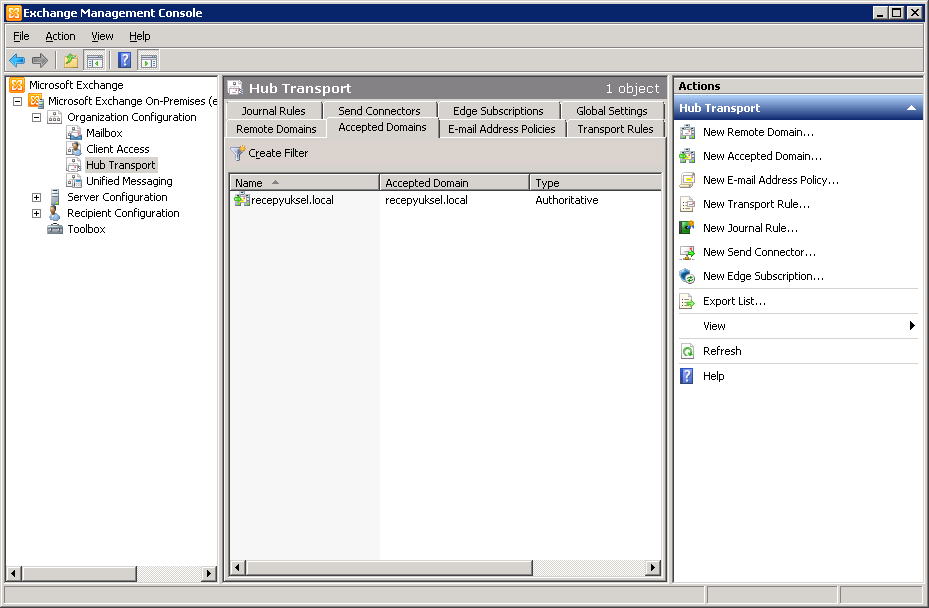The width and height of the screenshot is (929, 608).
Task: Click the New E-mail Address Policy icon
Action: pos(687,180)
